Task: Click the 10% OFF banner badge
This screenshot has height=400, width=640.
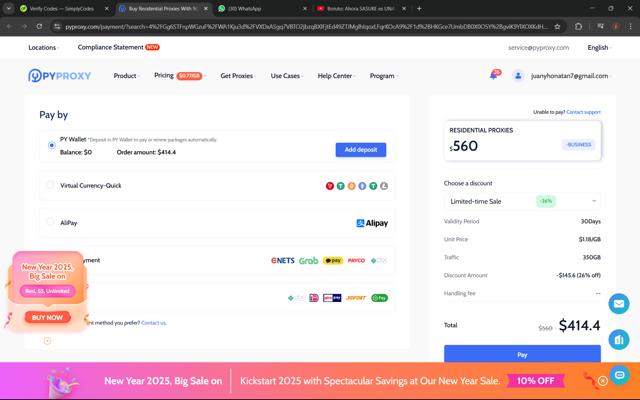Action: tap(535, 381)
